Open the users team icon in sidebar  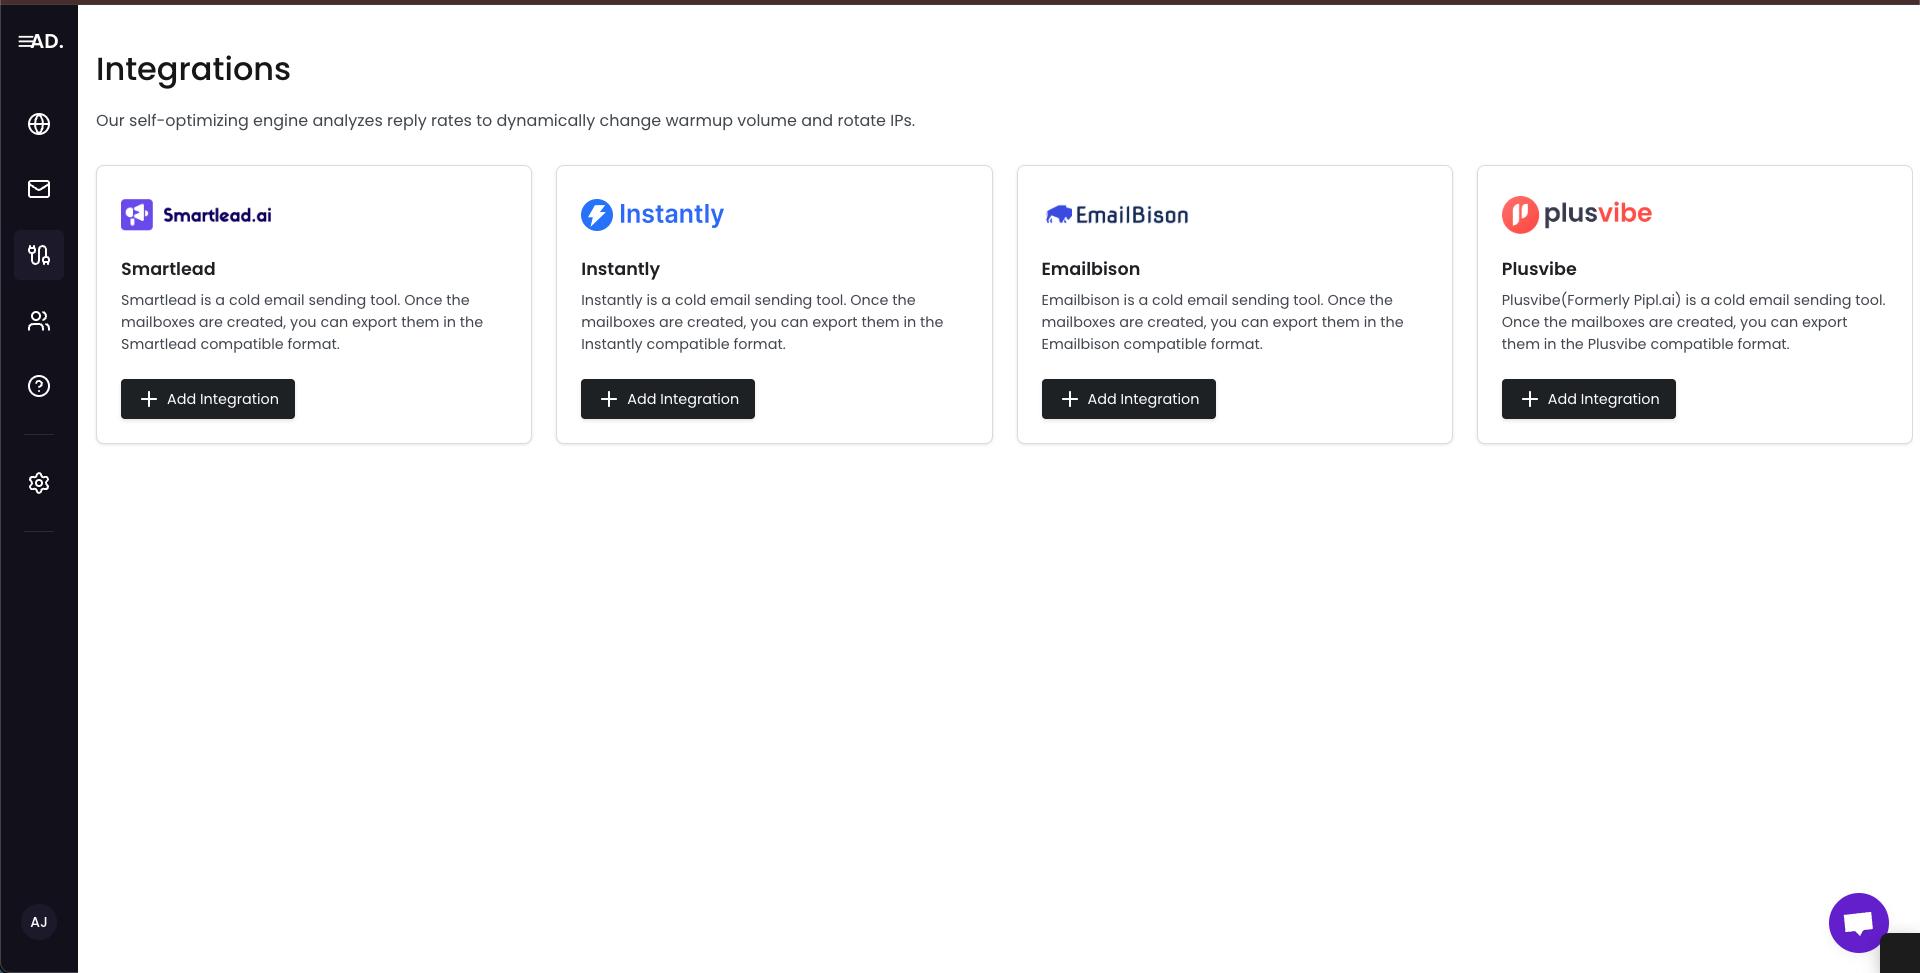tap(39, 321)
